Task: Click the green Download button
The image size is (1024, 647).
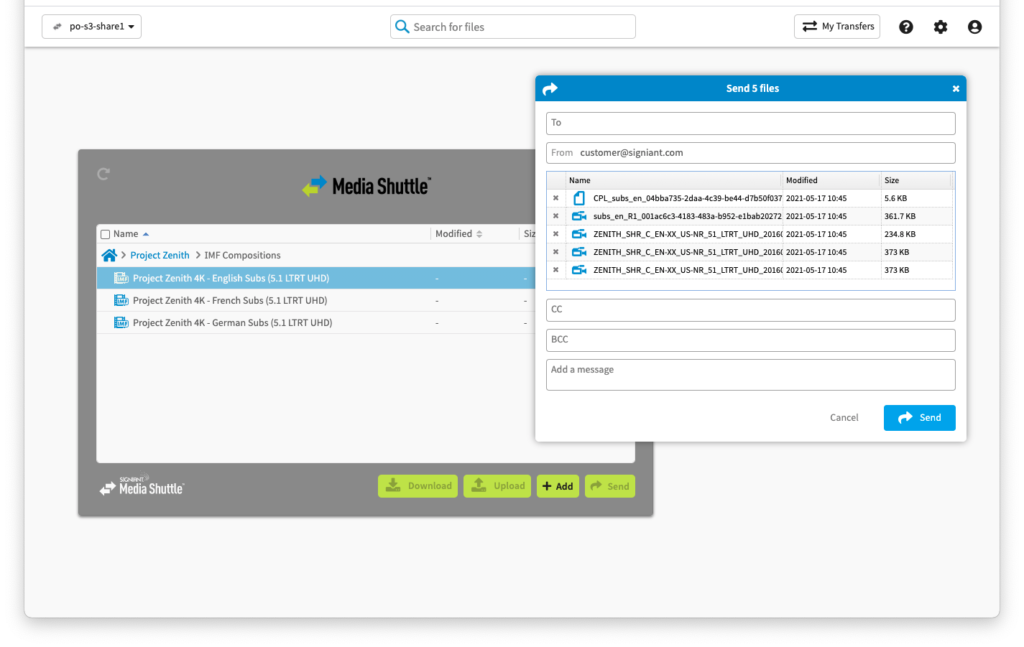Action: pyautogui.click(x=418, y=486)
